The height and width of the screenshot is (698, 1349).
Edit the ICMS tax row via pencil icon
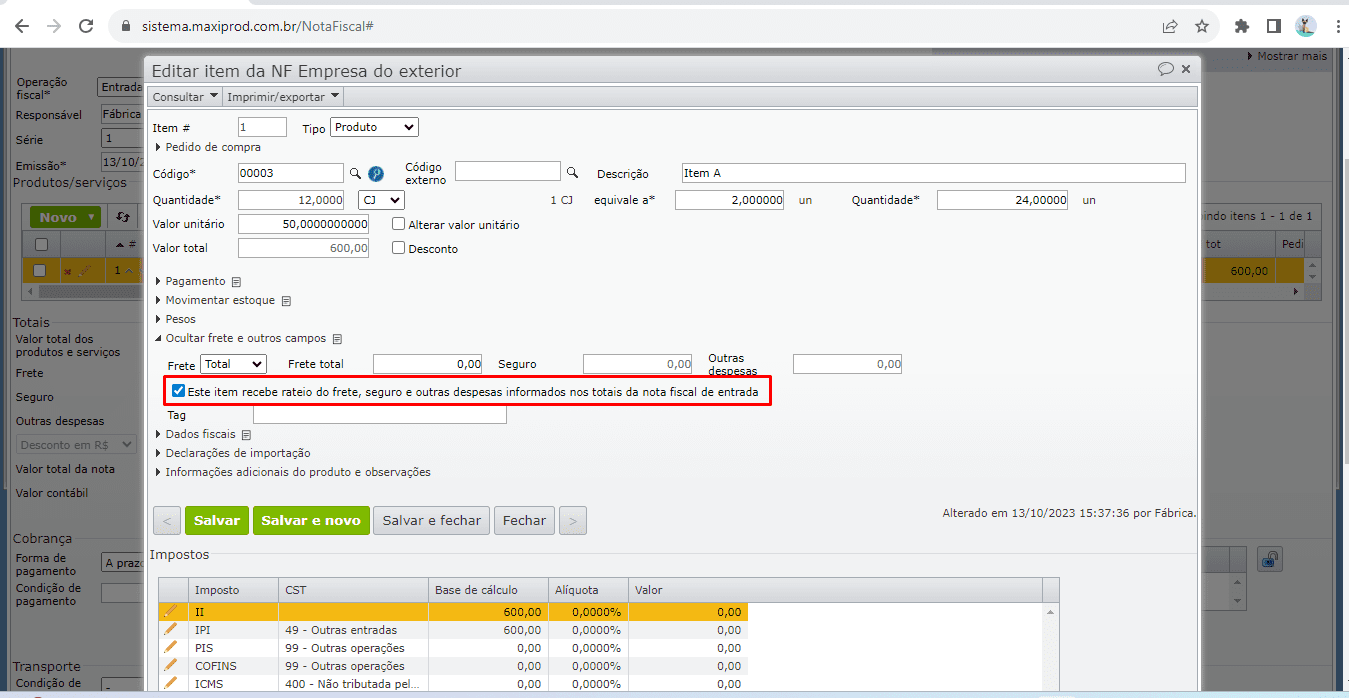coord(171,683)
